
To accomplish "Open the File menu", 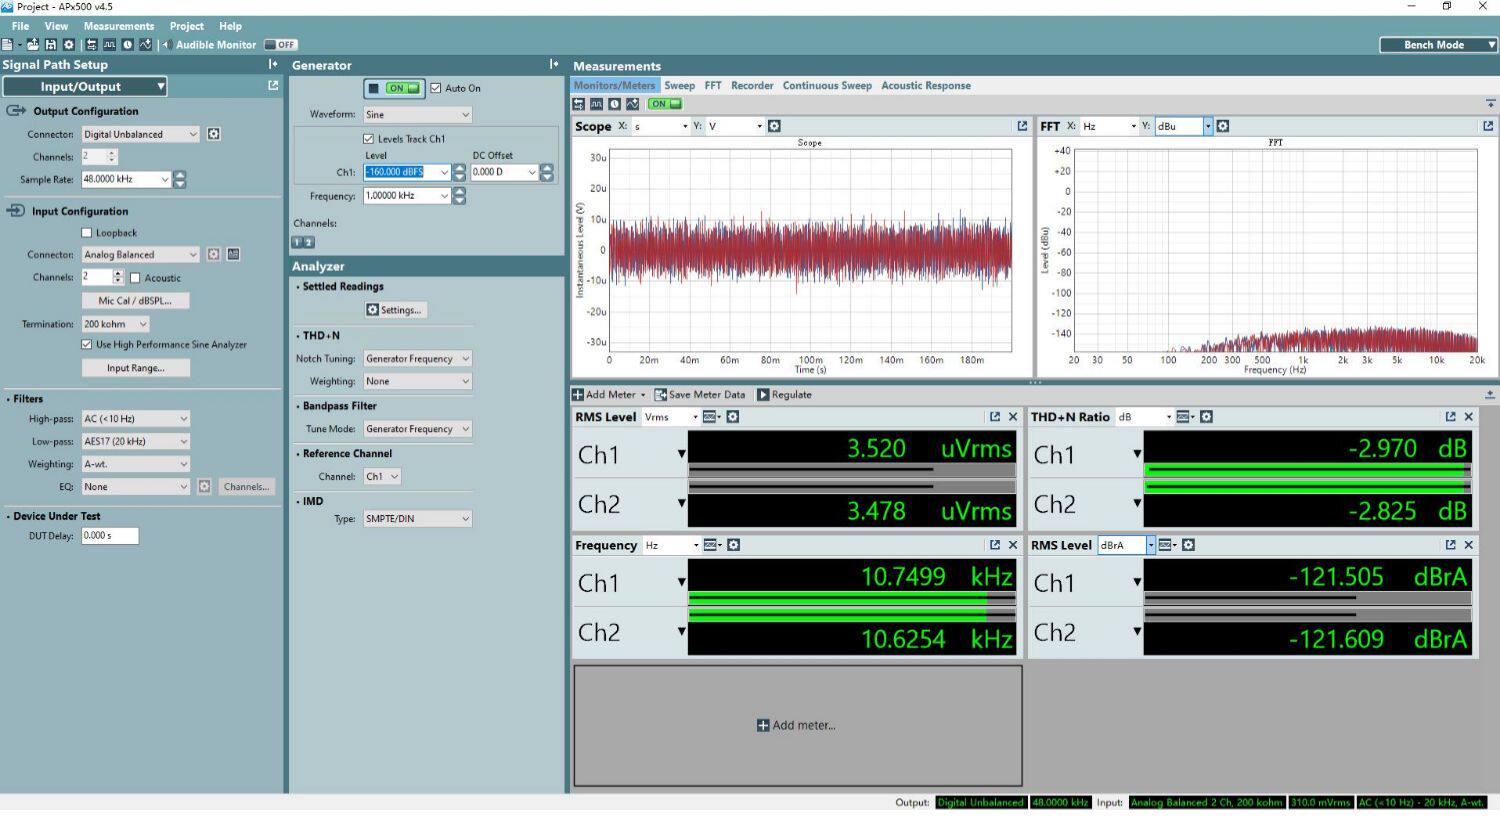I will pyautogui.click(x=20, y=26).
